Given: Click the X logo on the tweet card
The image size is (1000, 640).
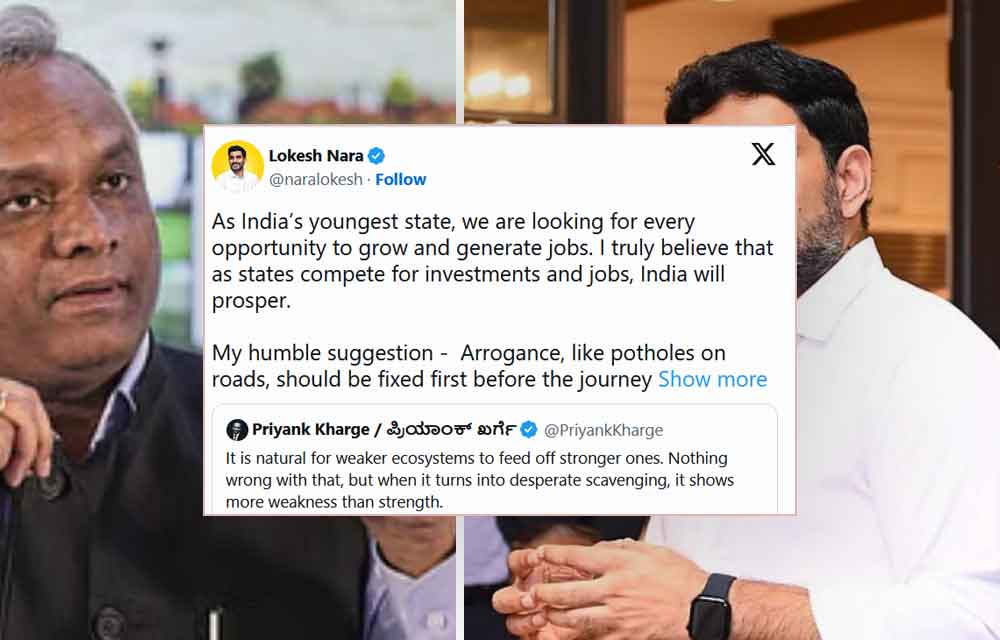Looking at the screenshot, I should click(x=763, y=154).
